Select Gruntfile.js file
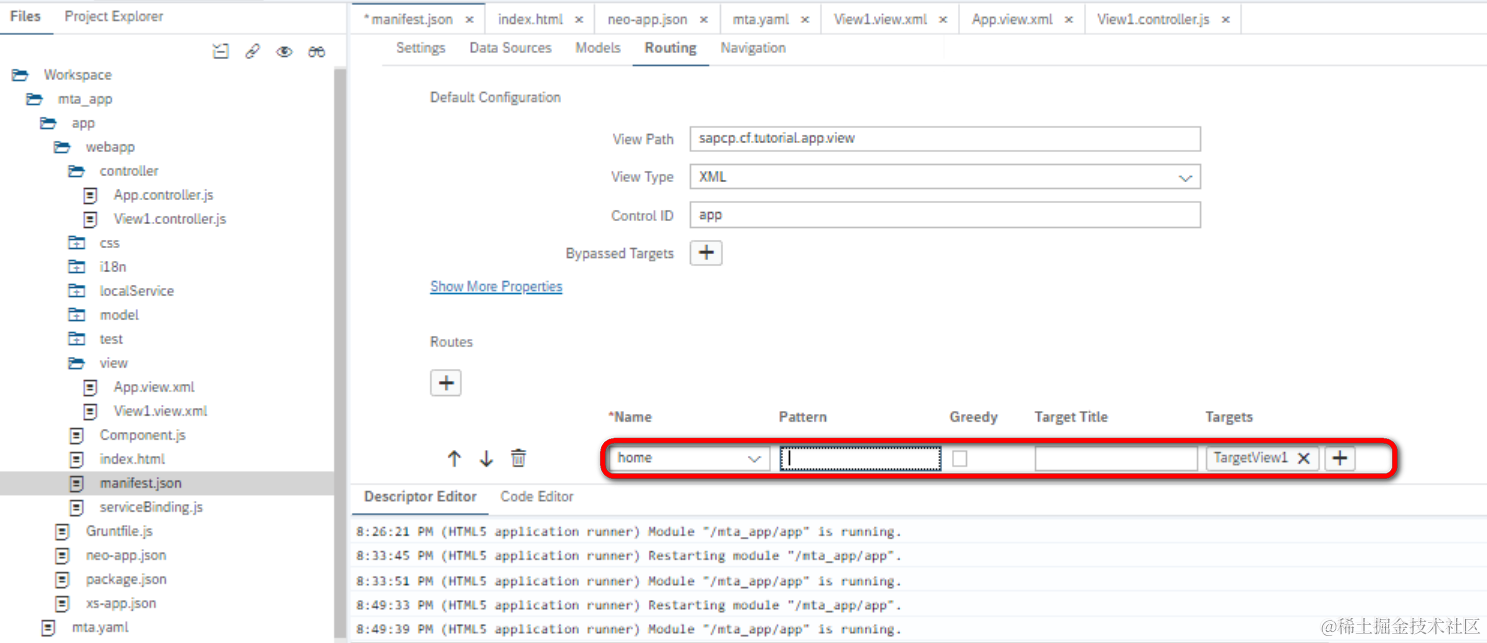Image resolution: width=1487 pixels, height=643 pixels. pos(119,531)
